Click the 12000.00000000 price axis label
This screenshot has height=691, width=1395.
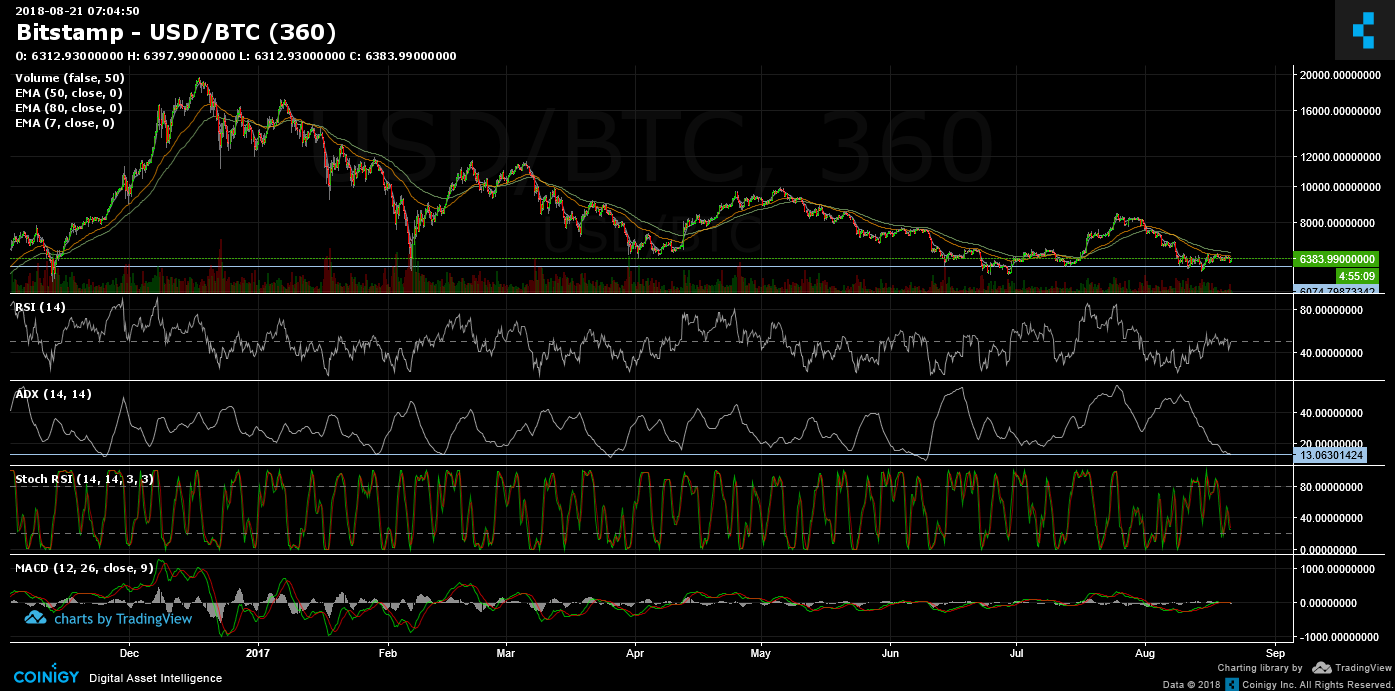click(x=1340, y=157)
